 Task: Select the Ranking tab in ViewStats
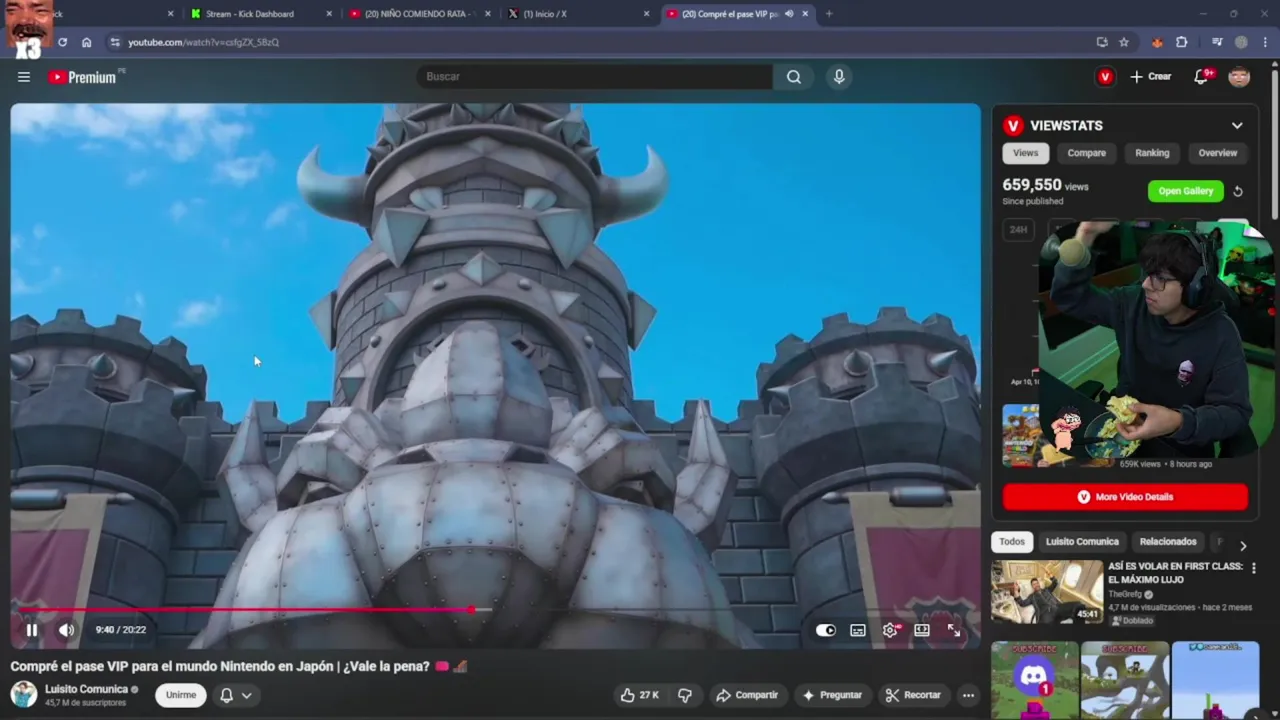(1152, 153)
